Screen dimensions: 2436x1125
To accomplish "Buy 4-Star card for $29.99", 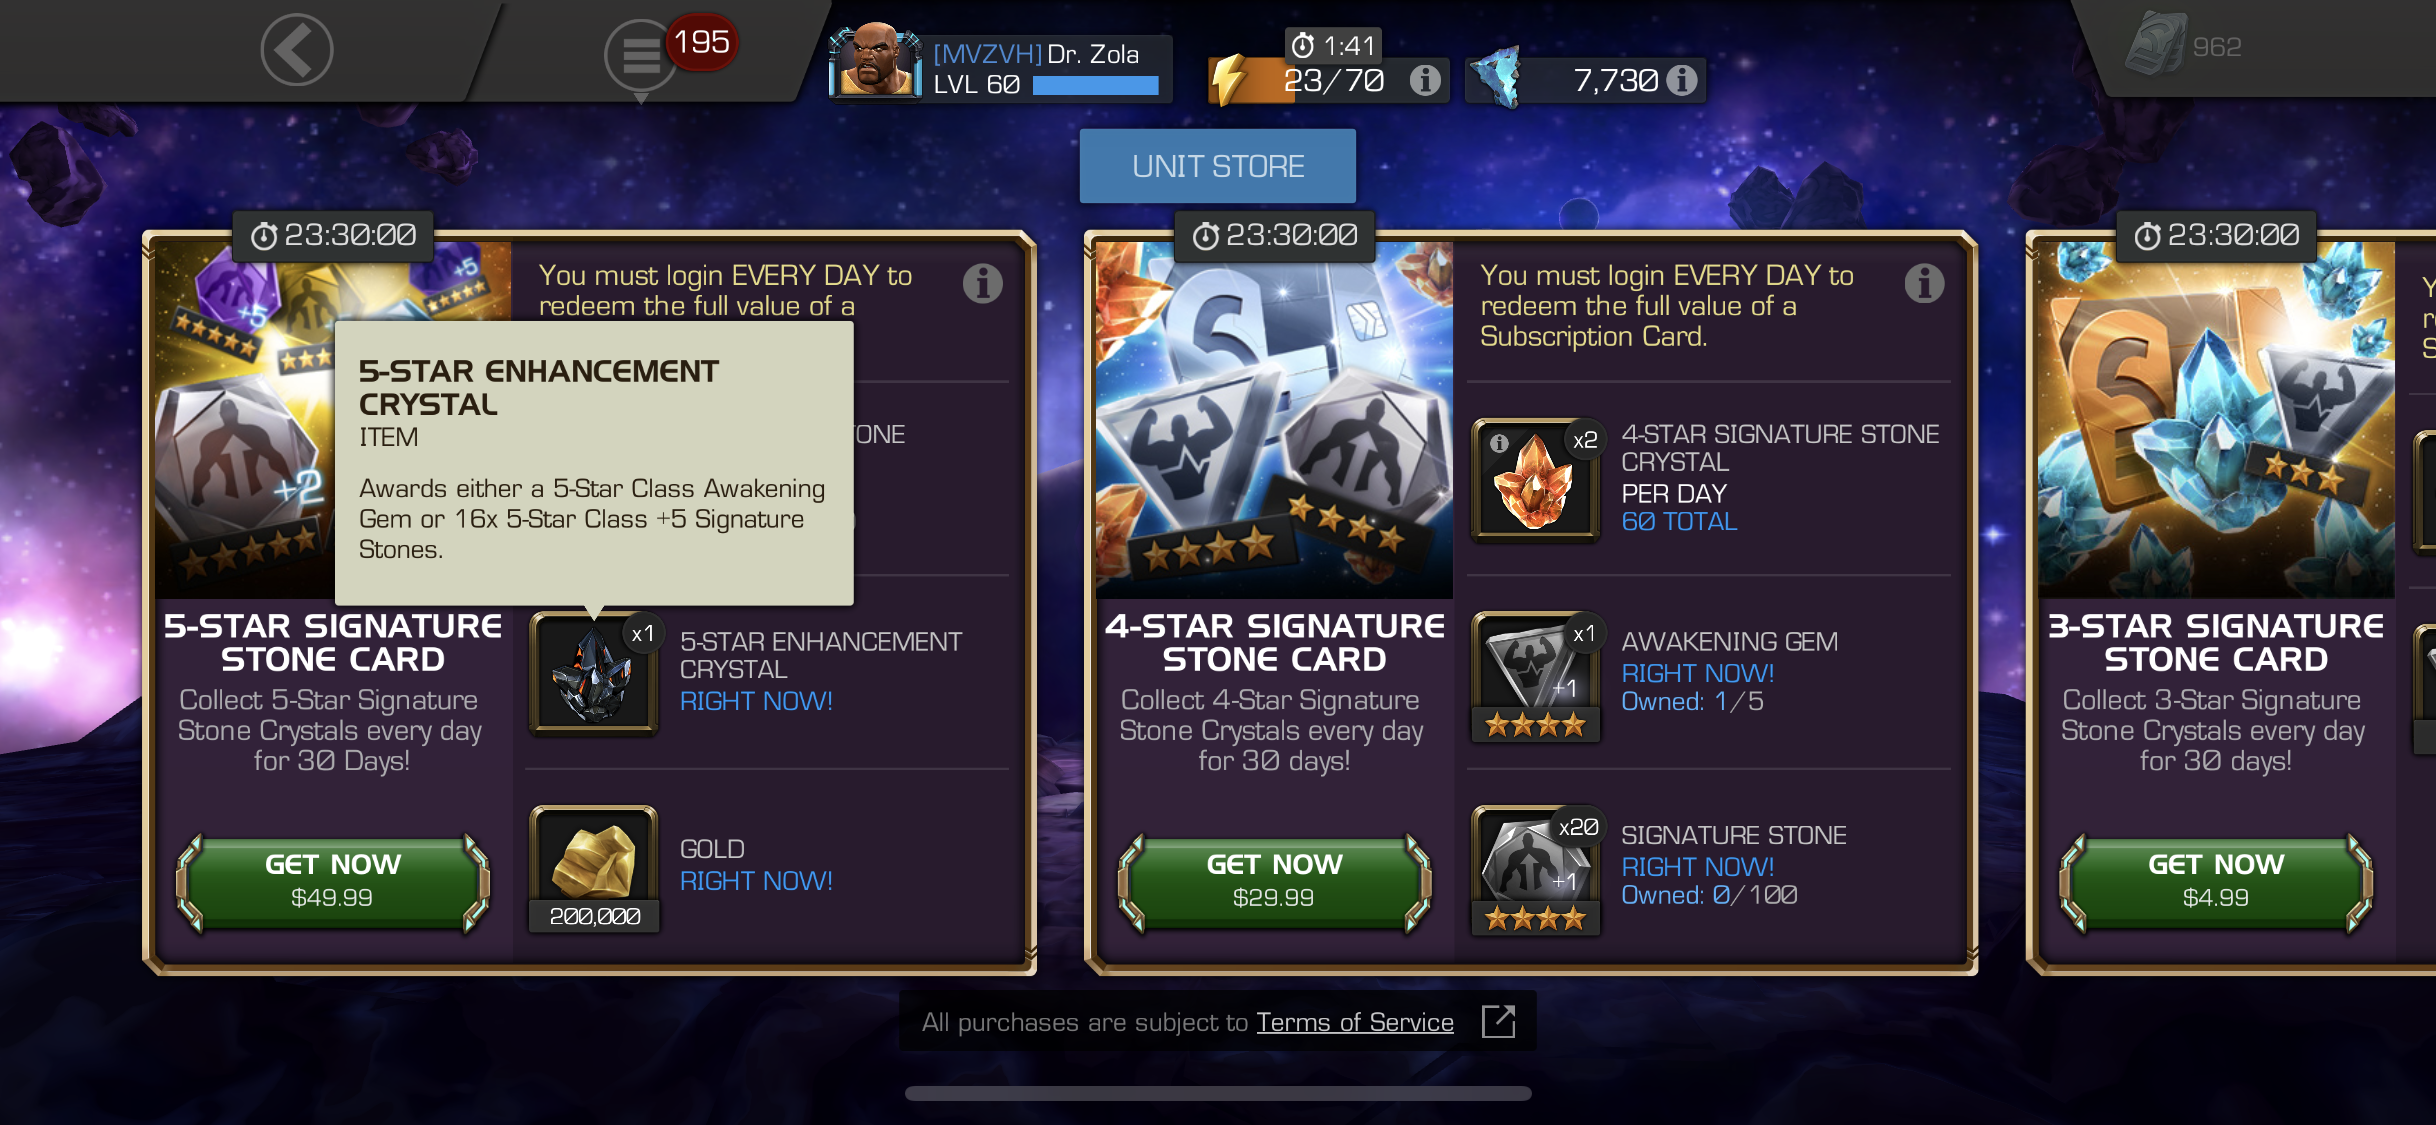I will (1274, 880).
